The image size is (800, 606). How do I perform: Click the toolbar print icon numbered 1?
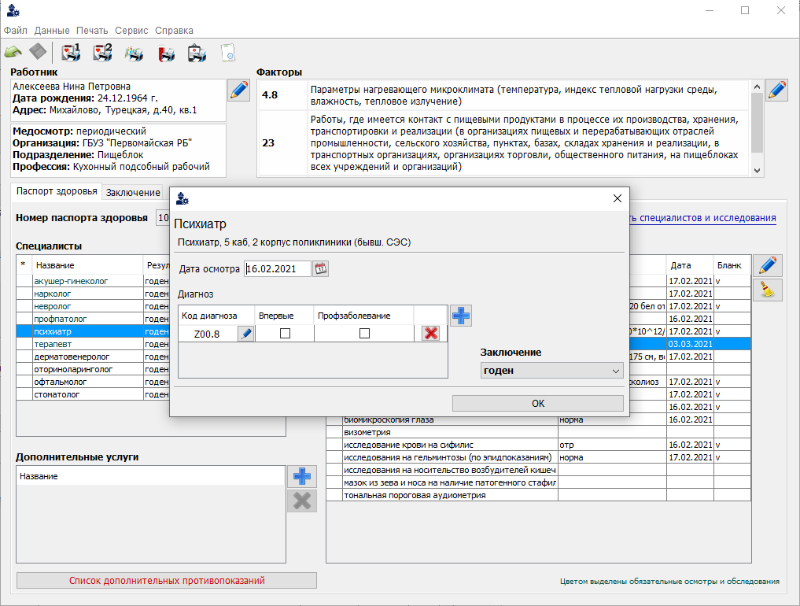pyautogui.click(x=71, y=52)
